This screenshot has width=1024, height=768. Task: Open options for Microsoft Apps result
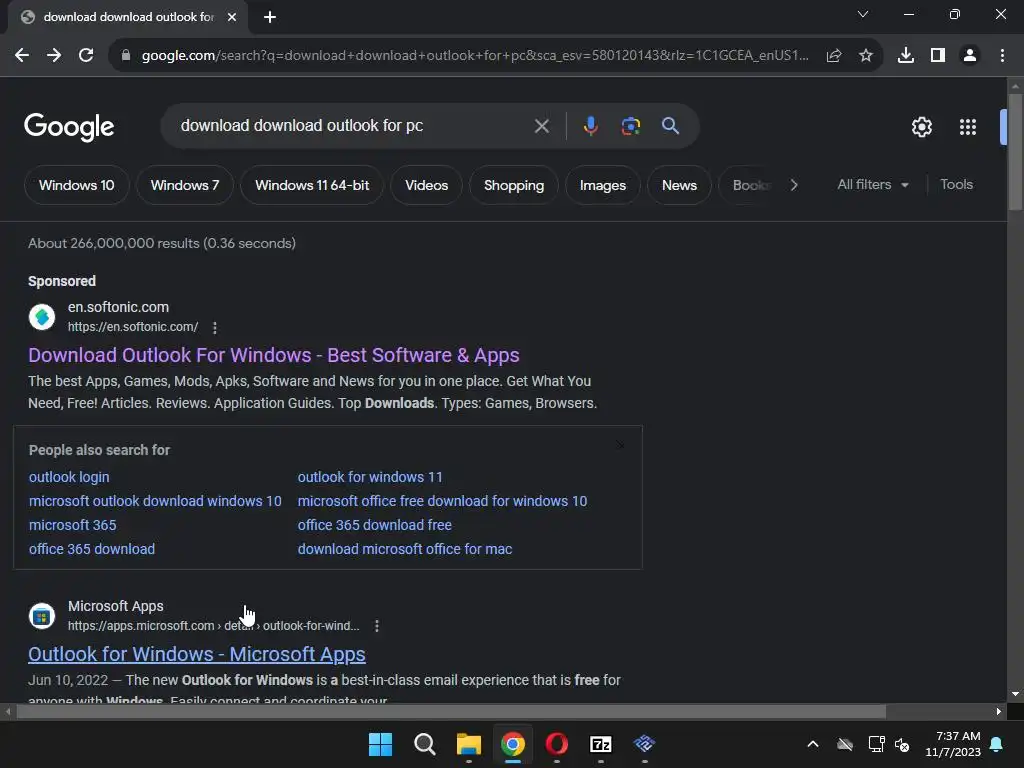pyautogui.click(x=377, y=626)
